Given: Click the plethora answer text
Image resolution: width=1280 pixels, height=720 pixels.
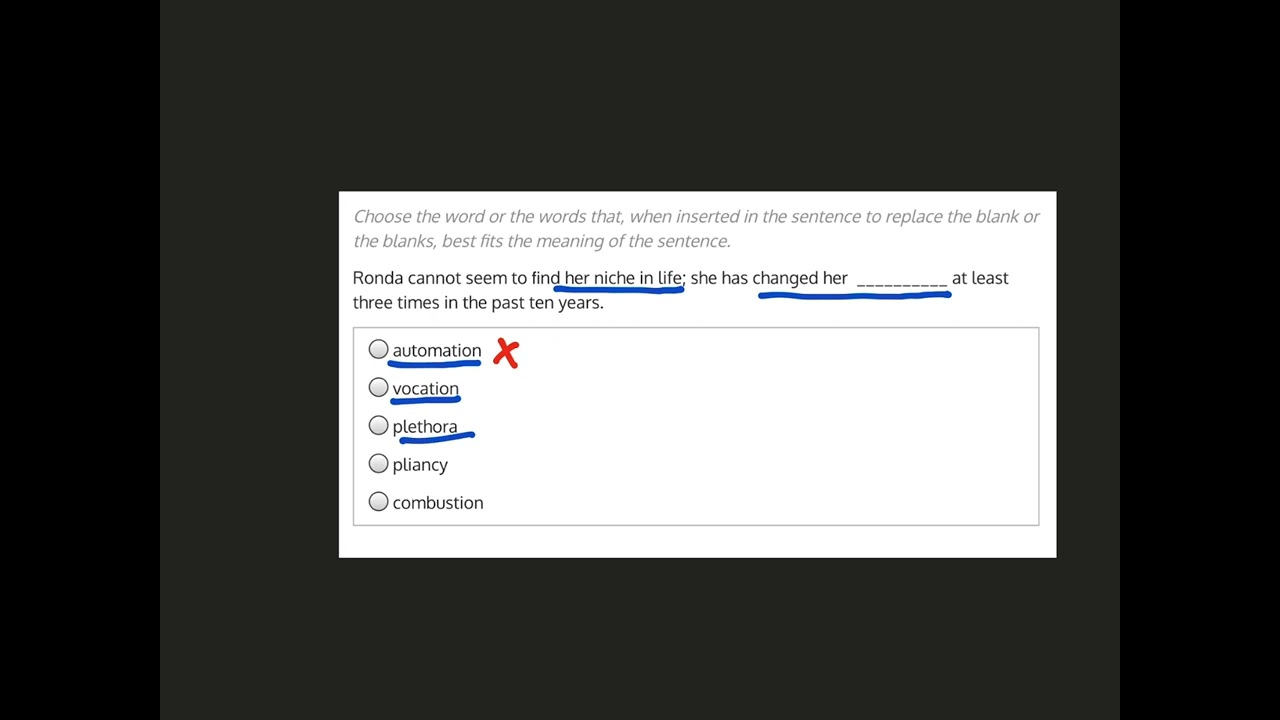Looking at the screenshot, I should pos(424,427).
